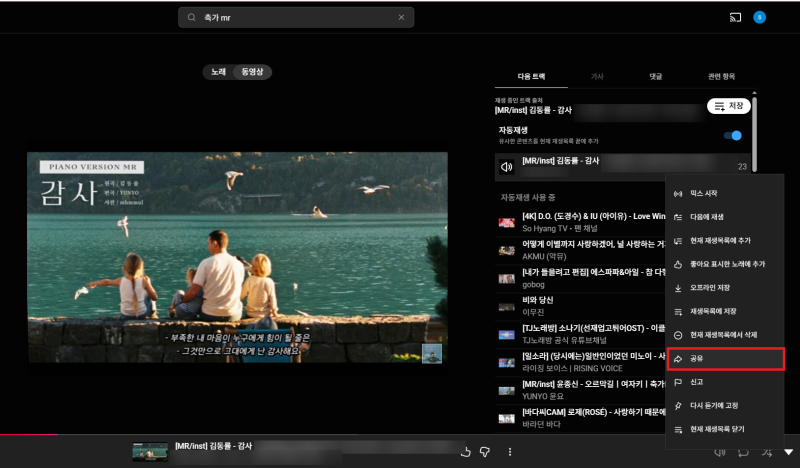Like the song with thumbs-up icon
Screen dimensions: 800x468
pyautogui.click(x=465, y=452)
